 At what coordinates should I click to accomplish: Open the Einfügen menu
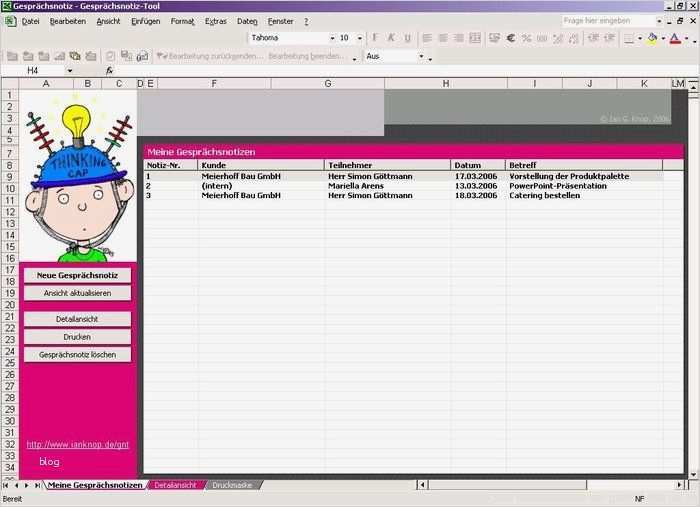[146, 21]
